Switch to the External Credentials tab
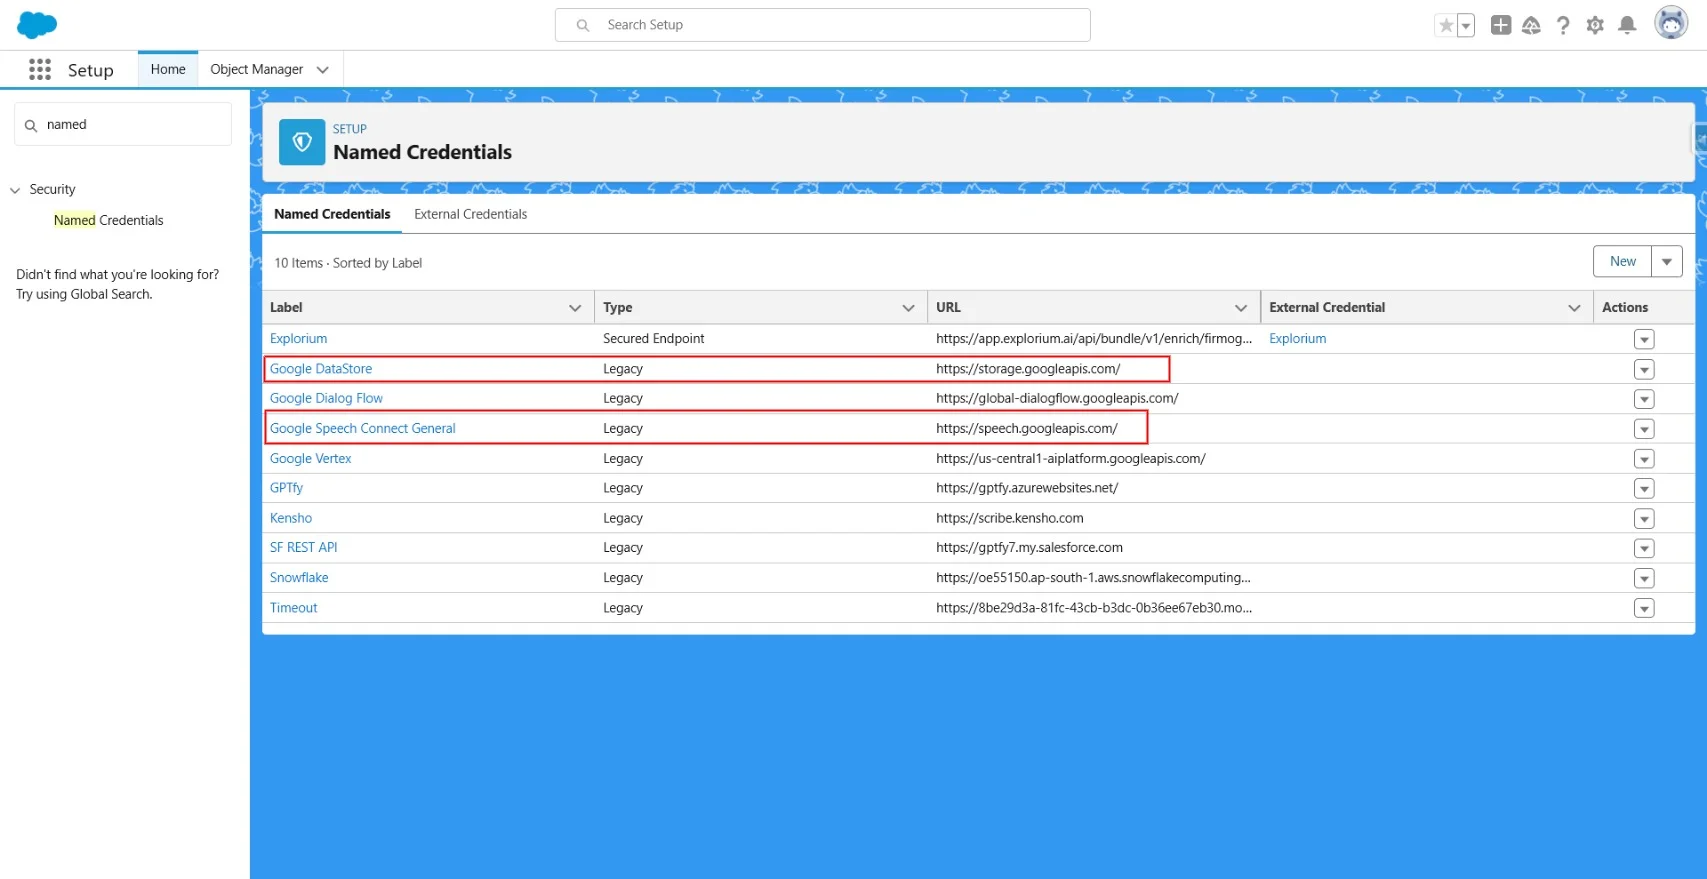This screenshot has width=1707, height=879. point(470,214)
